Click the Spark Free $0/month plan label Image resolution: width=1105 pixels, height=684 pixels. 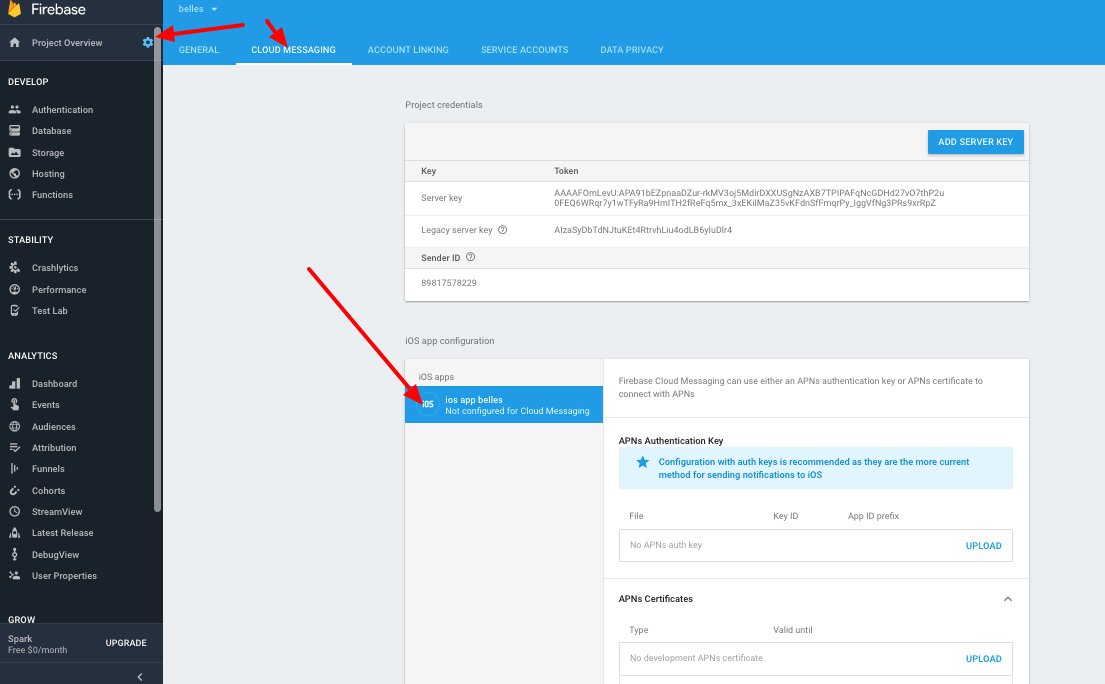37,644
